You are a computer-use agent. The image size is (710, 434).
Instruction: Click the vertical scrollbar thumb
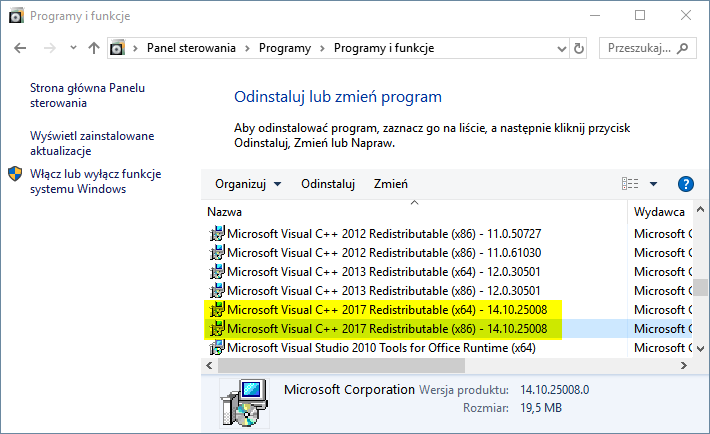[700, 287]
